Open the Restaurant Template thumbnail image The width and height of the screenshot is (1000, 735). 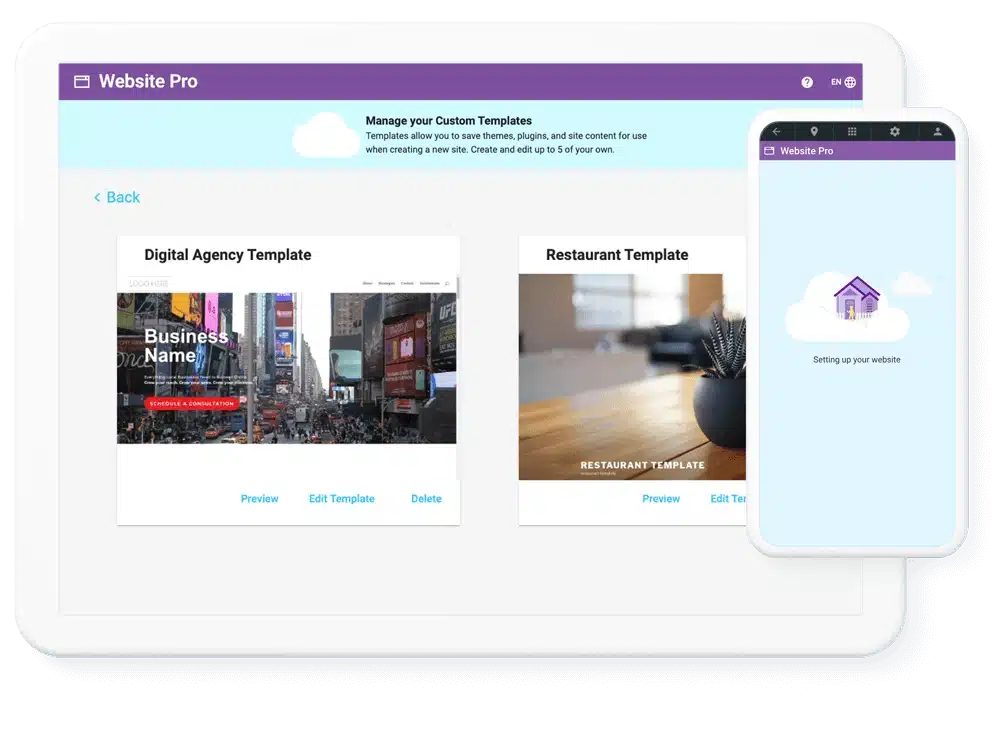point(632,375)
